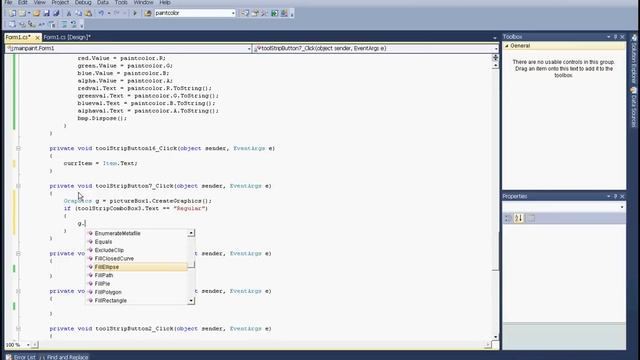Viewport: 640px width, 360px height.
Task: Close the Form1.cs* tab with its X
Action: coord(37,38)
